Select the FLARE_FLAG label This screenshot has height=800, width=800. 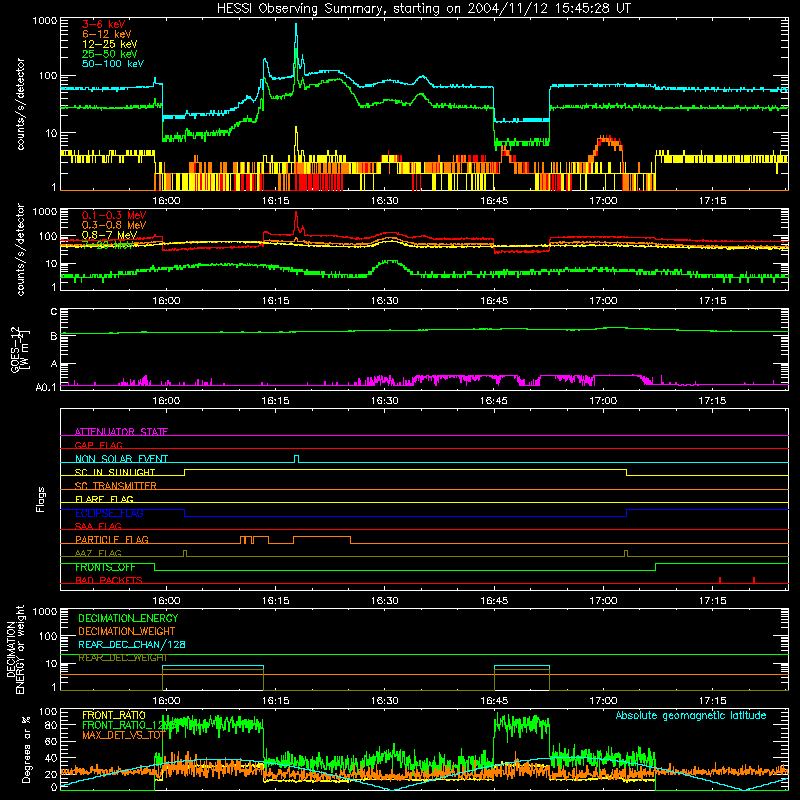(x=104, y=499)
